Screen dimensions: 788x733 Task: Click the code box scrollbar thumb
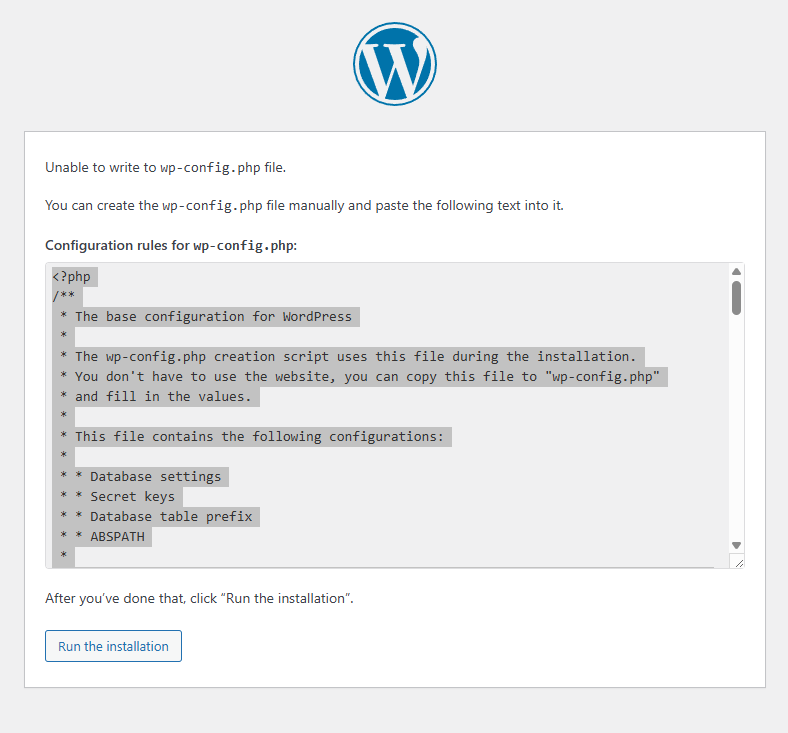pyautogui.click(x=736, y=298)
